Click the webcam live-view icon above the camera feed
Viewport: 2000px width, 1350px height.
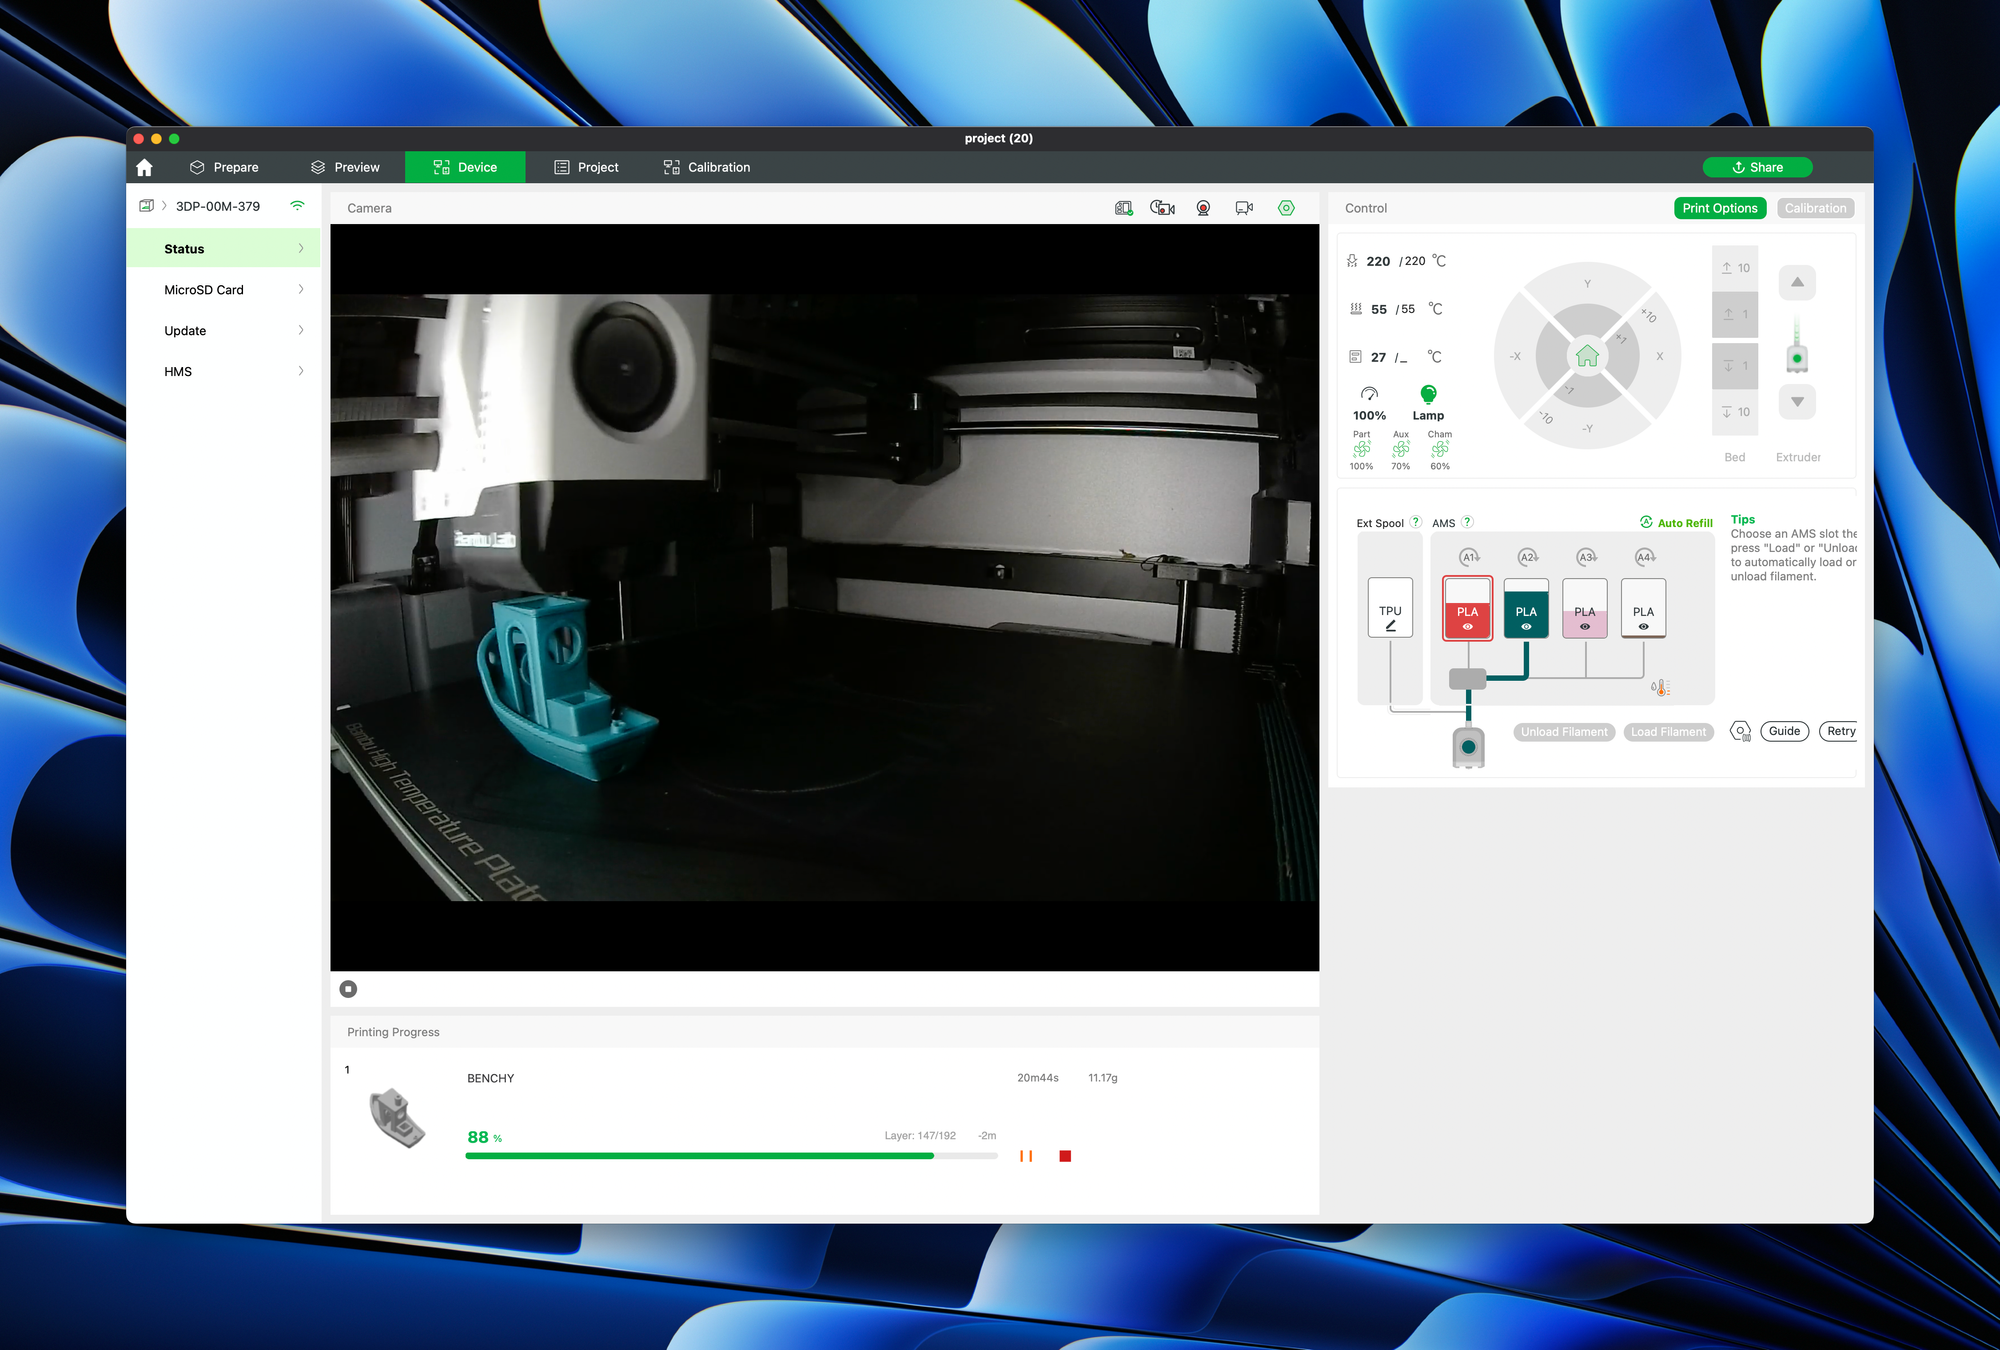coord(1203,207)
